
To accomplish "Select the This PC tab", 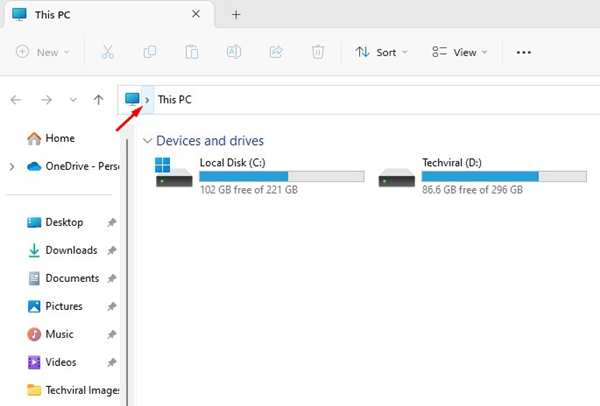I will point(109,15).
